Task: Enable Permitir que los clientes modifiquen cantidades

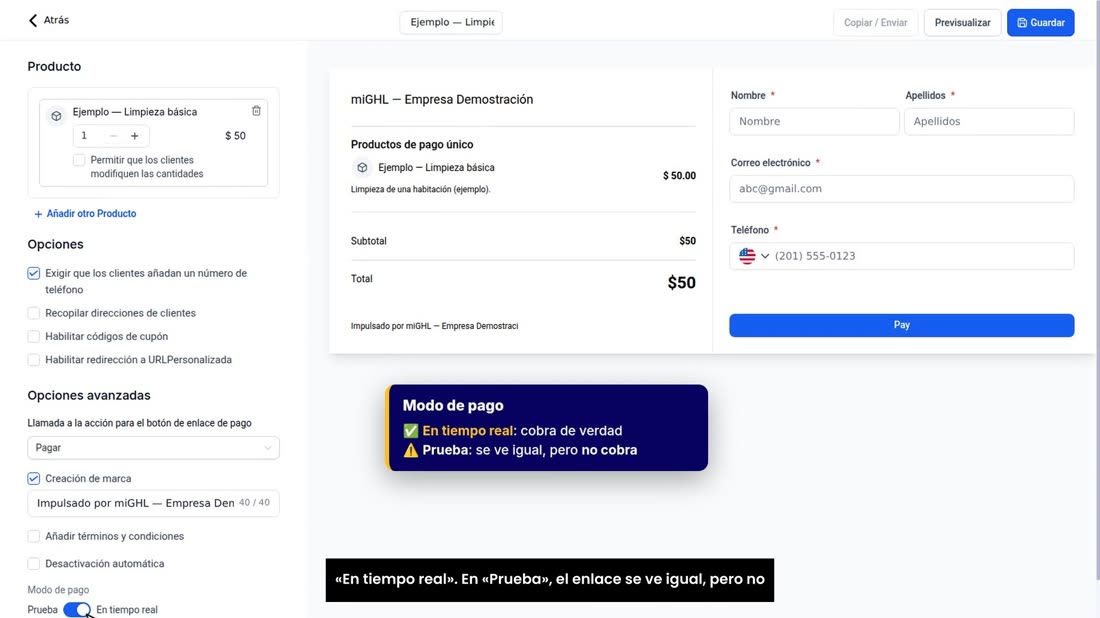Action: [79, 160]
